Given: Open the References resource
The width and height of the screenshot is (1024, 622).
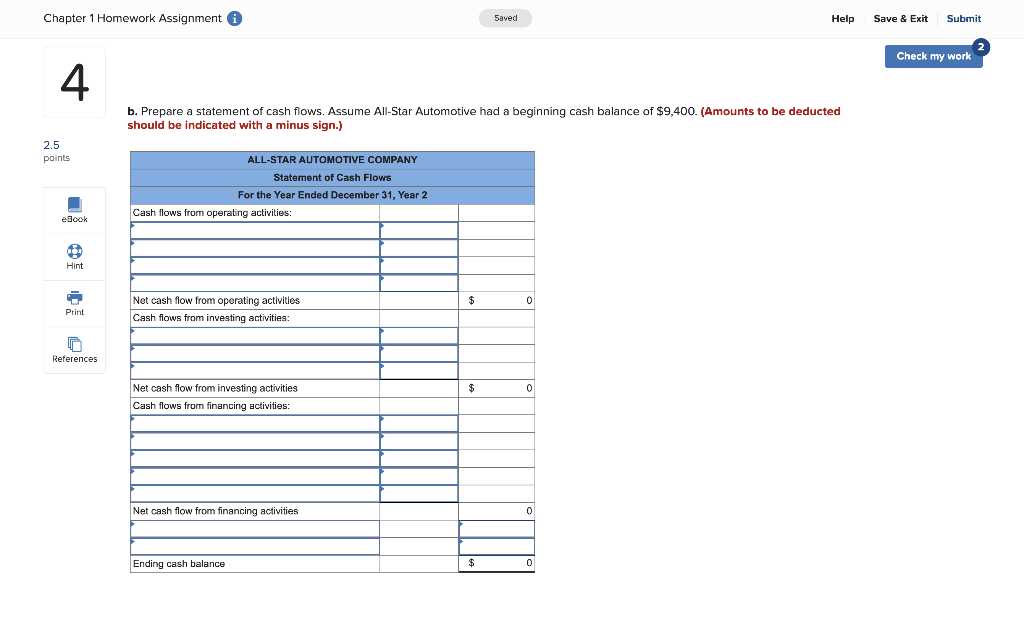Looking at the screenshot, I should pos(74,350).
